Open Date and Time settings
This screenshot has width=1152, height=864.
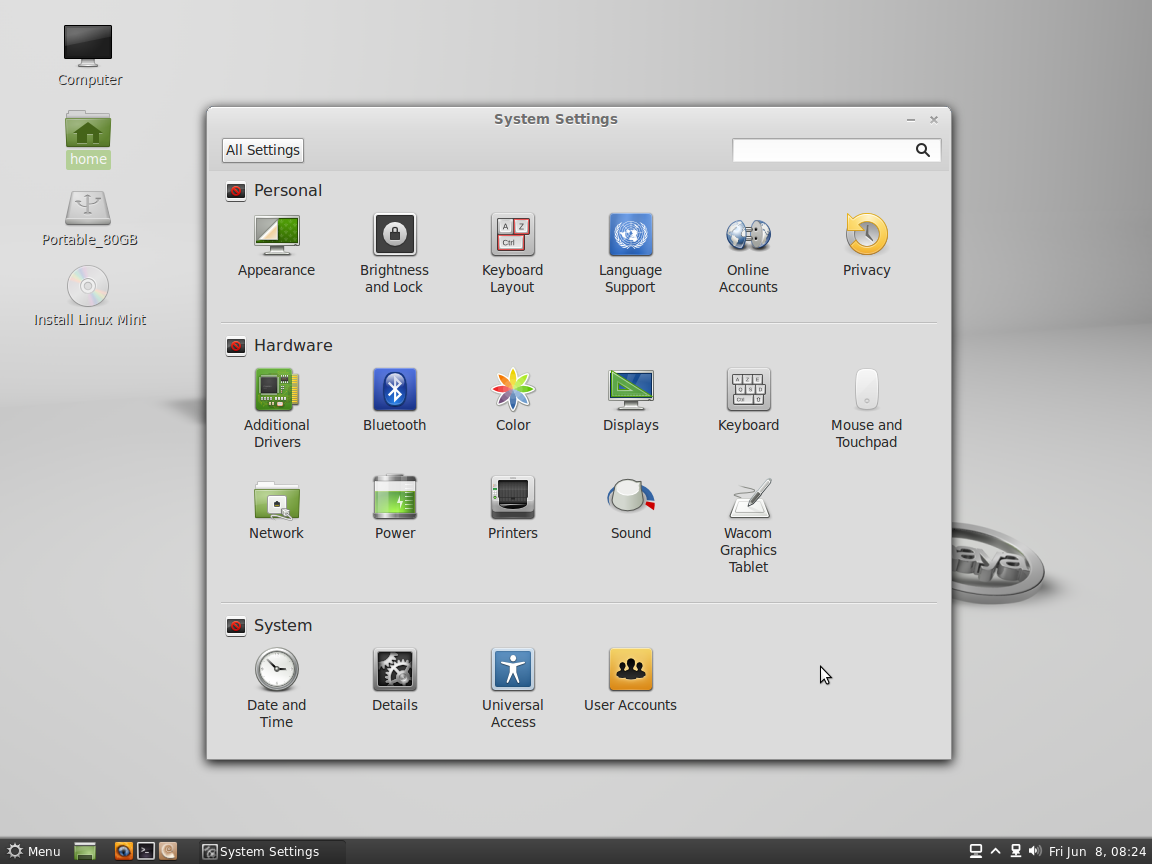coord(276,689)
